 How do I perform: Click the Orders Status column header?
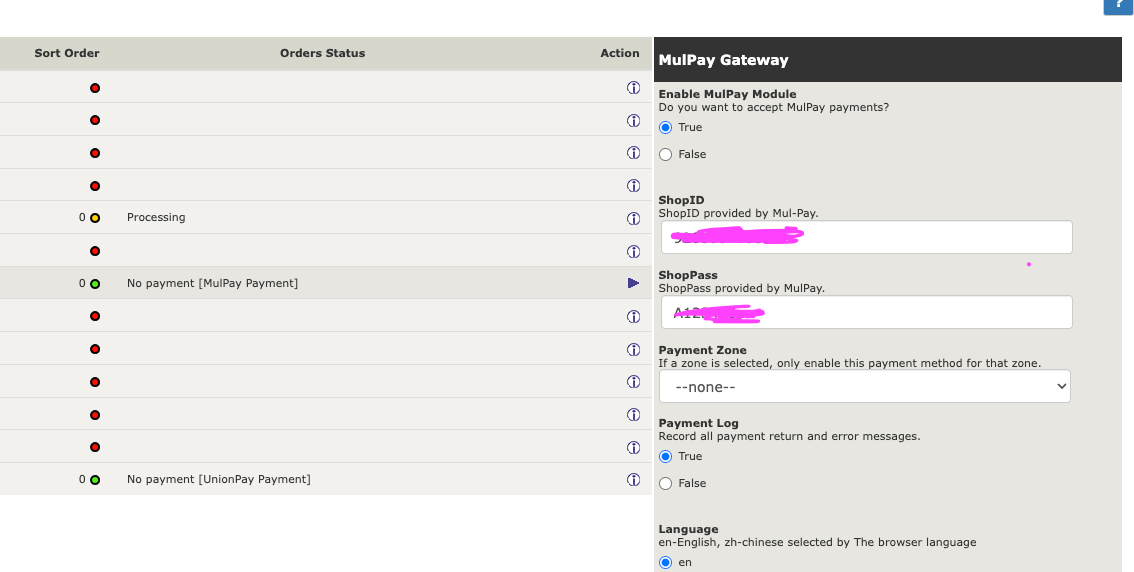323,54
